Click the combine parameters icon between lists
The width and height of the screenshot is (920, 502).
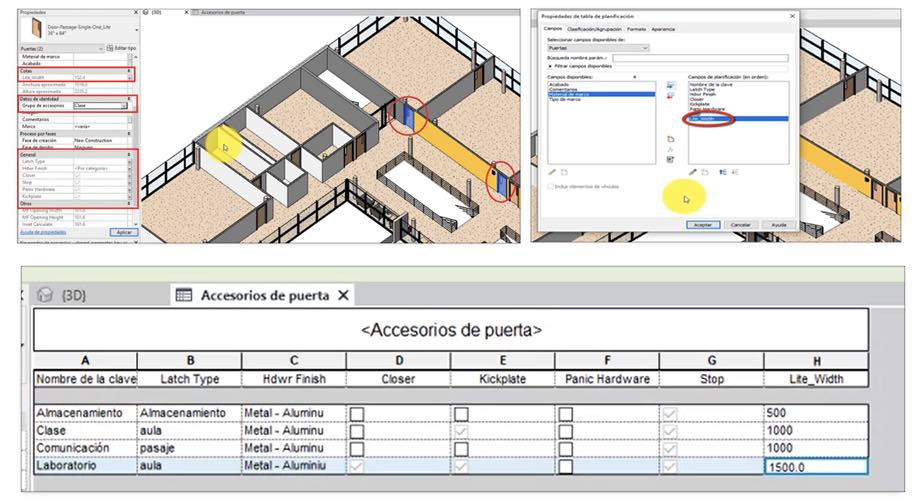click(671, 160)
